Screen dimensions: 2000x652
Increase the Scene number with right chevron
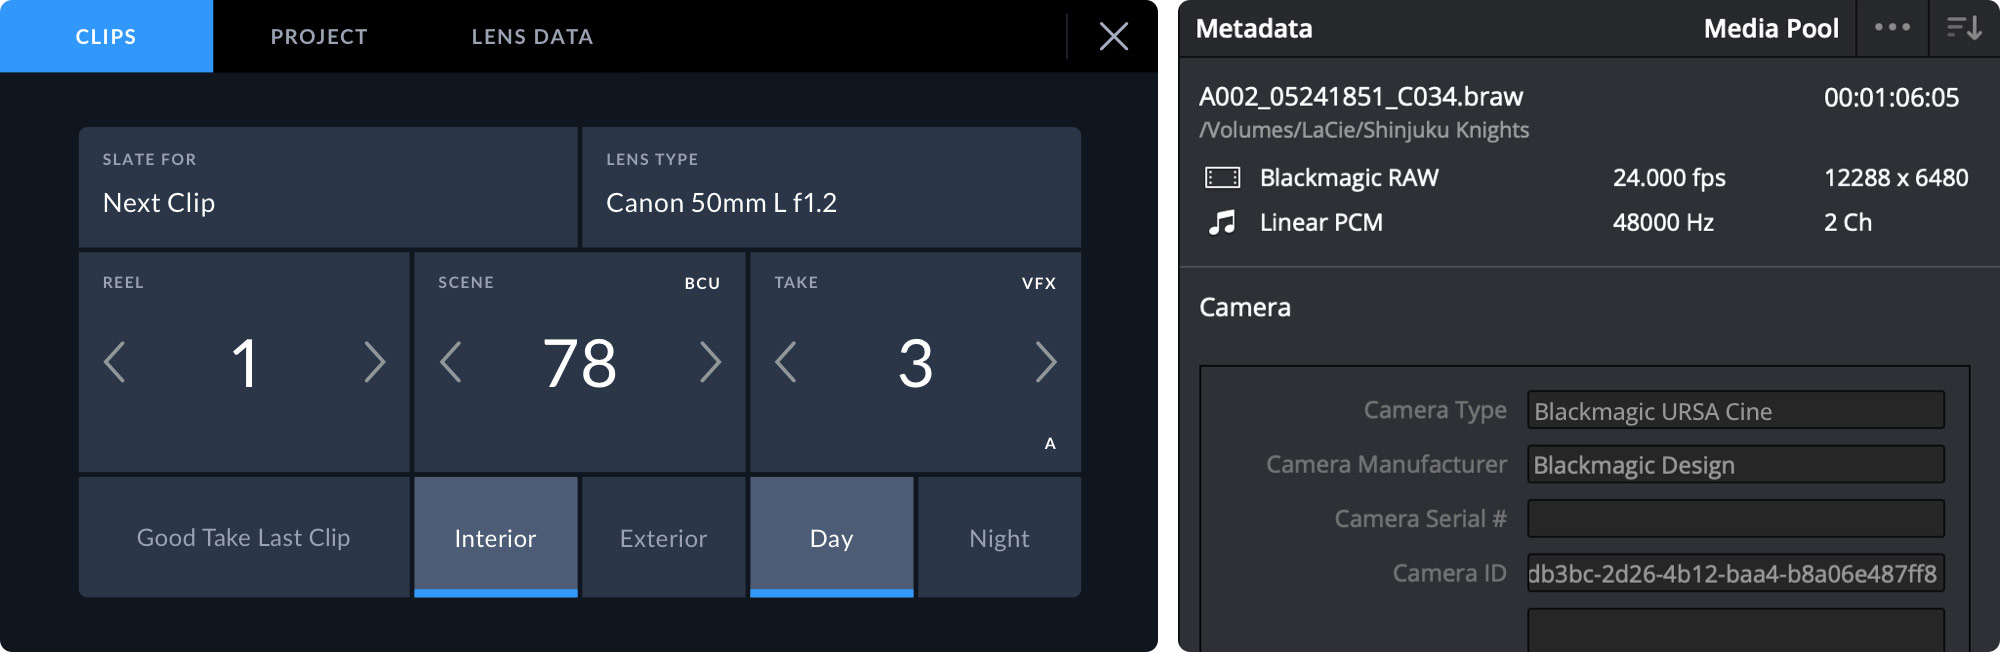710,362
